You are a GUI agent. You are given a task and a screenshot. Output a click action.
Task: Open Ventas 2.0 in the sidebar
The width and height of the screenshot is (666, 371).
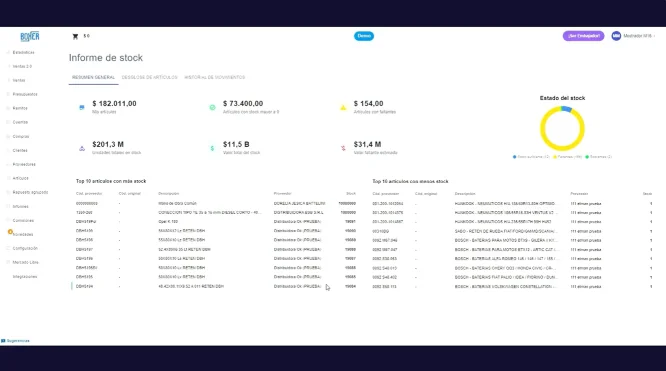(22, 66)
